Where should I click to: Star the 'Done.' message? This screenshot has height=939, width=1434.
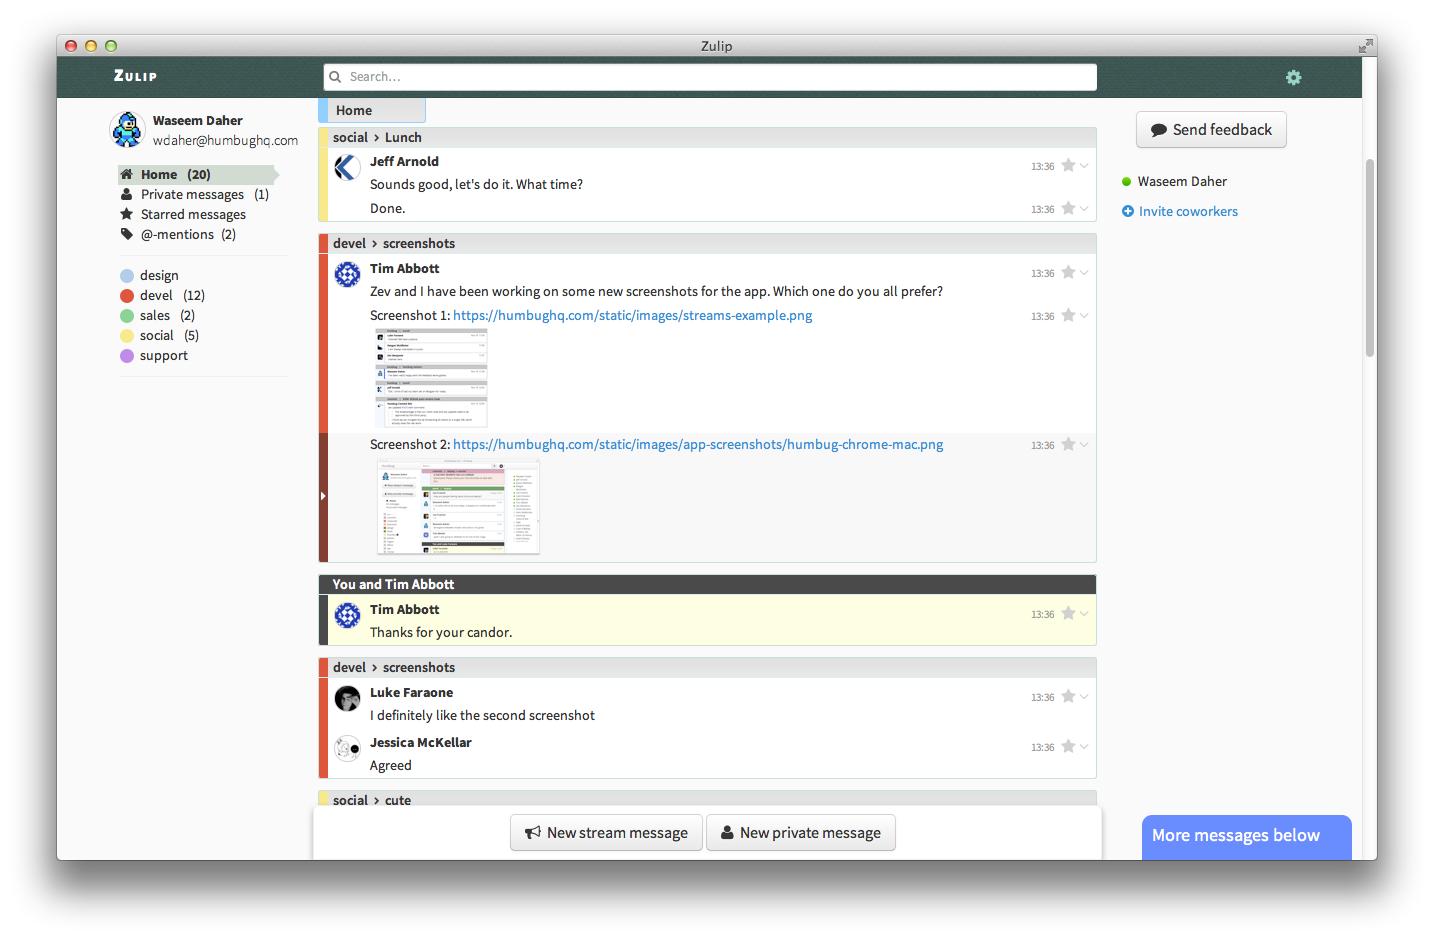click(1068, 208)
